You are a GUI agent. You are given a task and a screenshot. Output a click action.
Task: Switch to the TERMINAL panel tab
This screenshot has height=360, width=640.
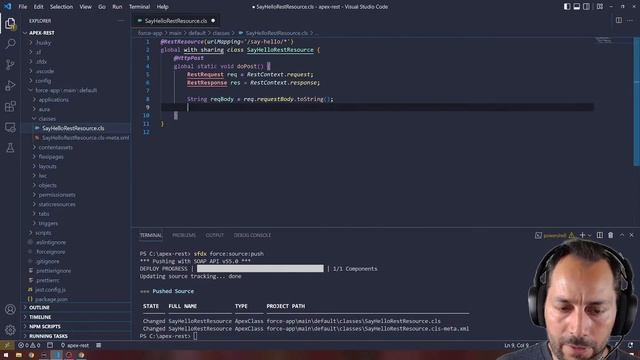click(151, 236)
